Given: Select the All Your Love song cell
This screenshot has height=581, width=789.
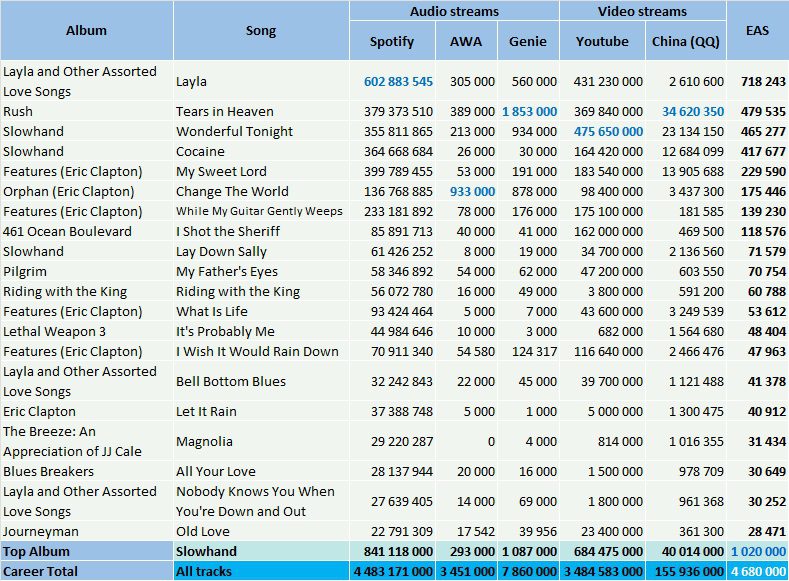Looking at the screenshot, I should (261, 471).
